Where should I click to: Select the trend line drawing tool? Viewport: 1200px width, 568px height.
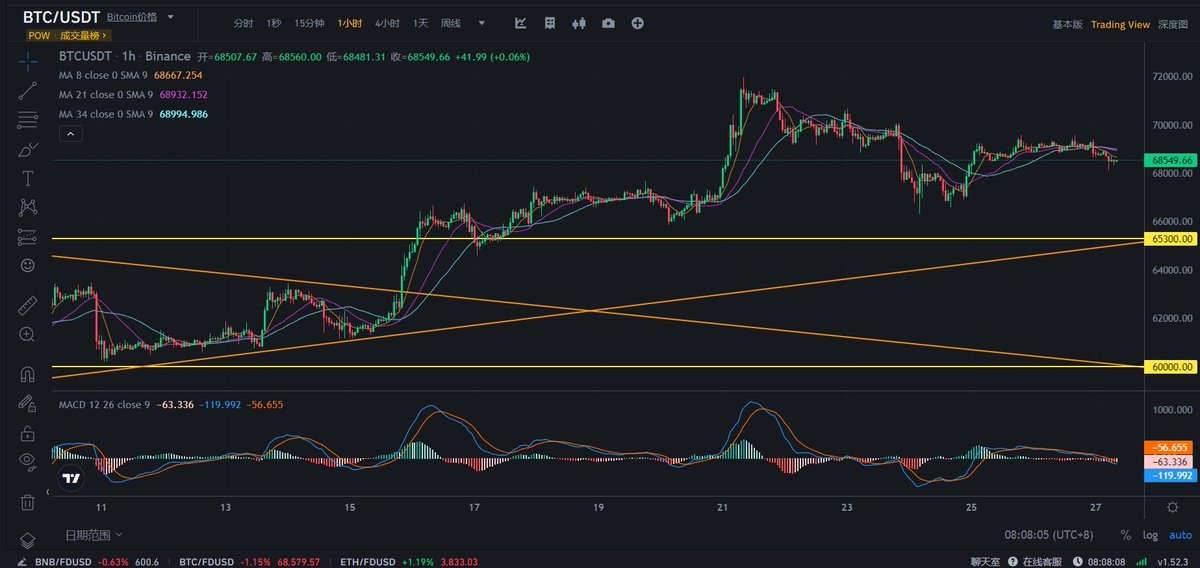tap(27, 90)
